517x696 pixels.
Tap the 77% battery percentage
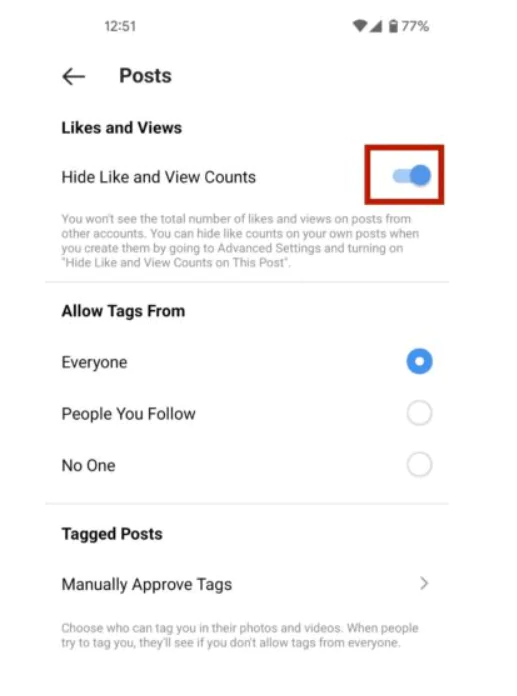(x=415, y=26)
